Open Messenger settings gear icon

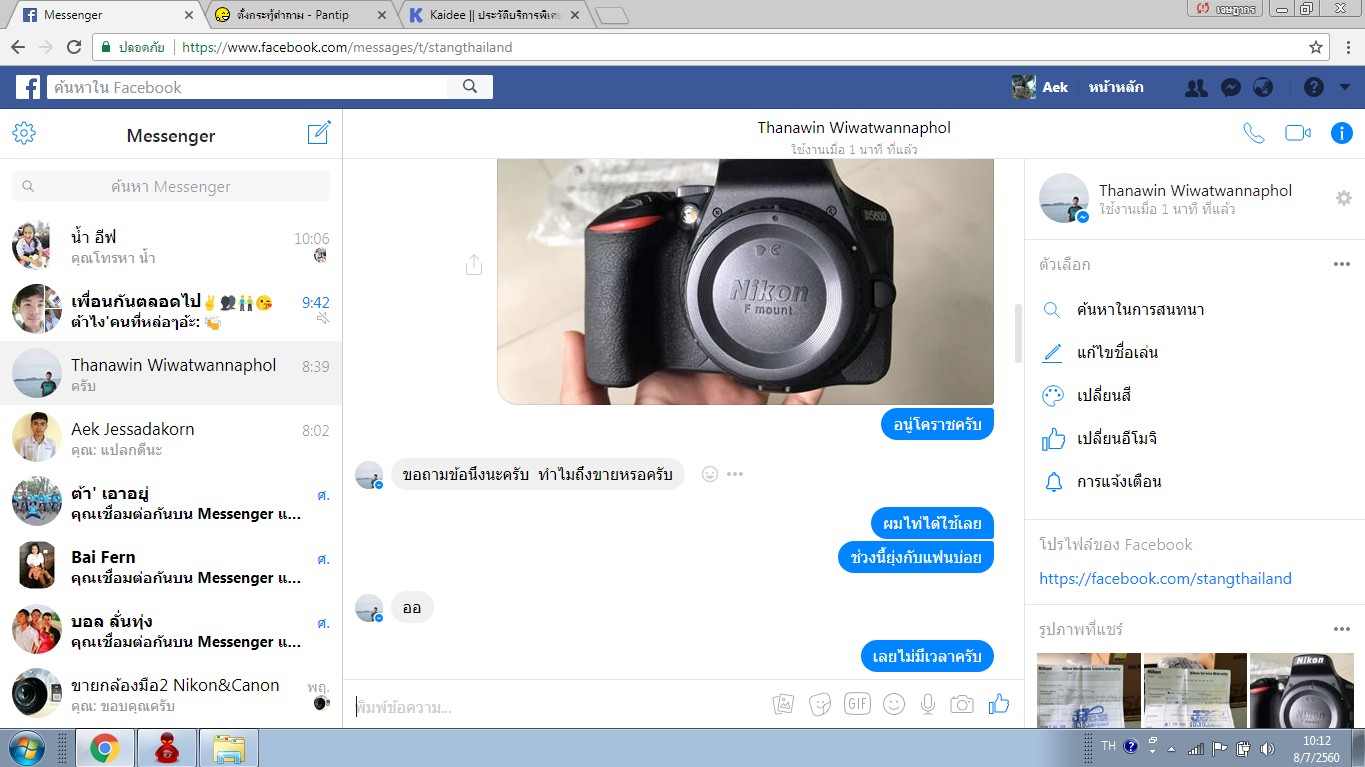click(x=24, y=133)
